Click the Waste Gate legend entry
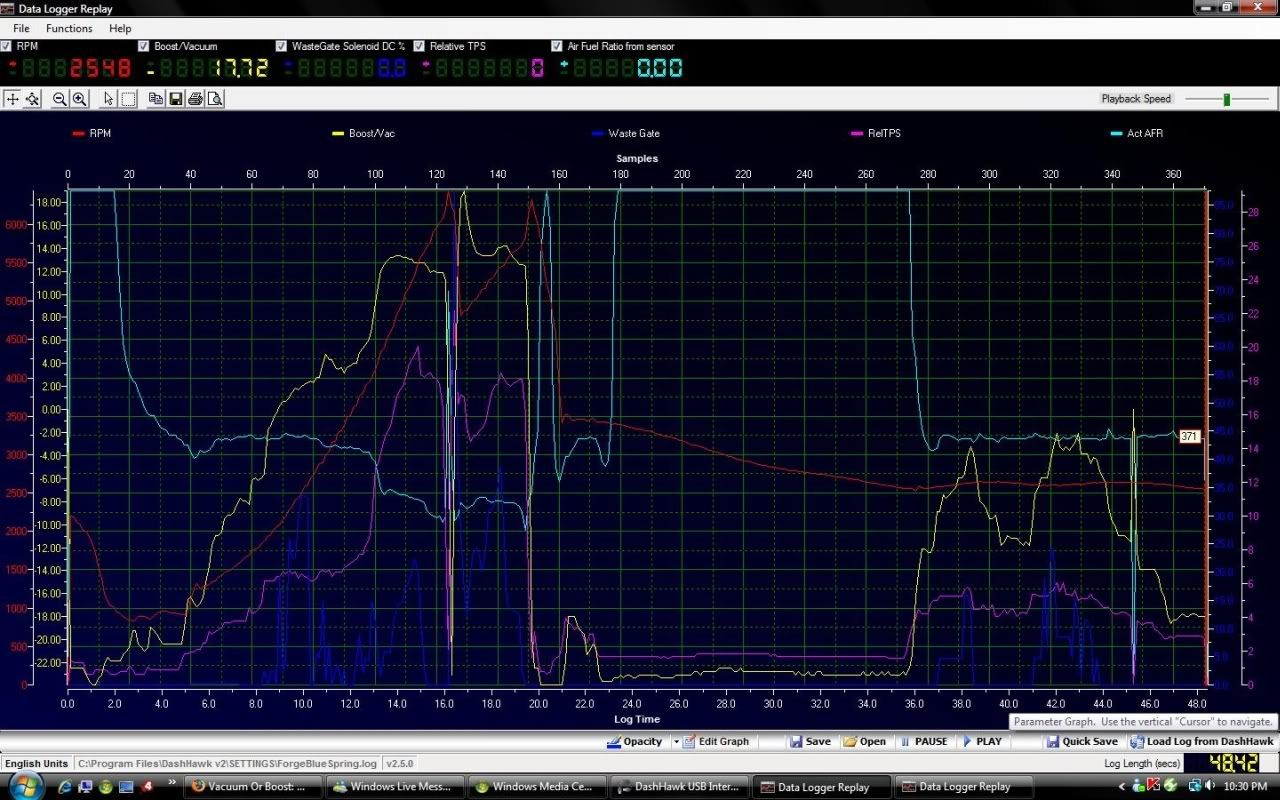This screenshot has width=1280, height=800. pyautogui.click(x=625, y=133)
